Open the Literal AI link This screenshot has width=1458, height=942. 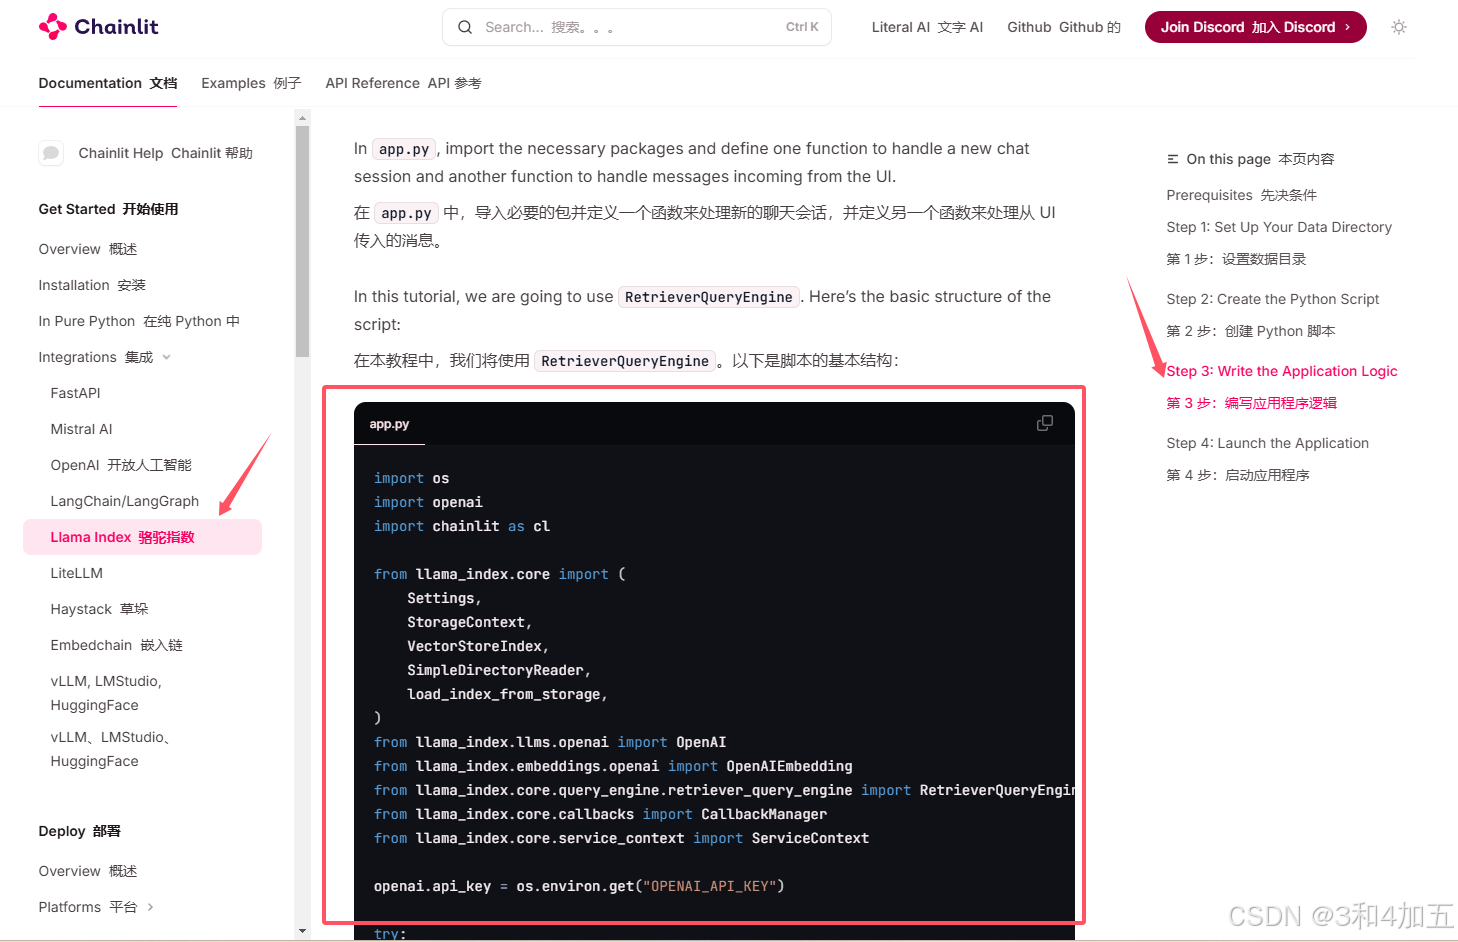[927, 27]
